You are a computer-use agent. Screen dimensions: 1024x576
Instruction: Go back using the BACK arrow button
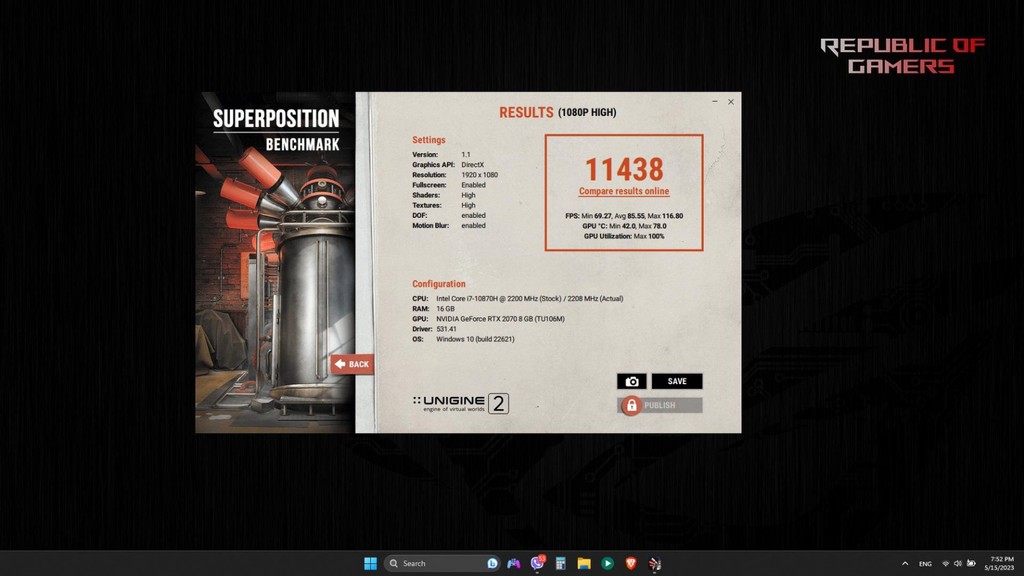point(352,364)
